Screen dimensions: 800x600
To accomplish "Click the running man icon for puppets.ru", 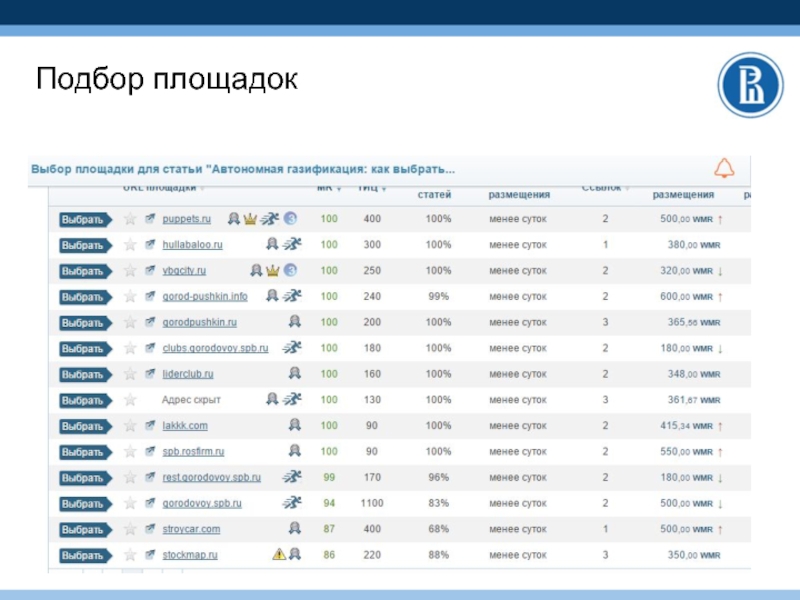I will 270,219.
